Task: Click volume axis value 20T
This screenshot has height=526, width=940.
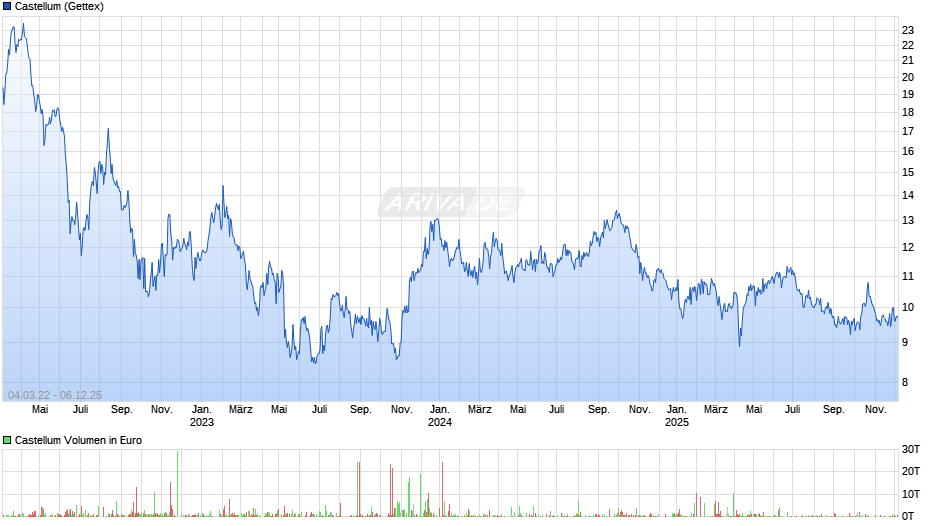Action: point(911,471)
